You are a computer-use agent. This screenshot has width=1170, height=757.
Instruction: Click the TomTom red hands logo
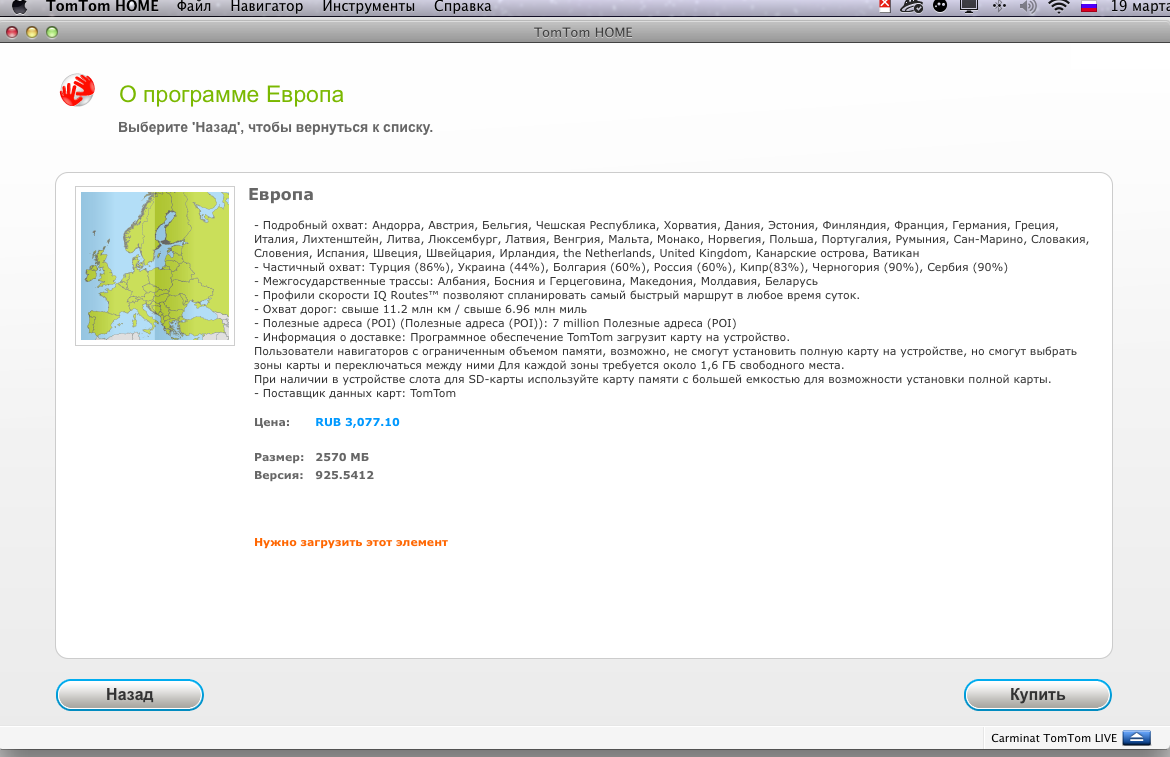tap(77, 91)
